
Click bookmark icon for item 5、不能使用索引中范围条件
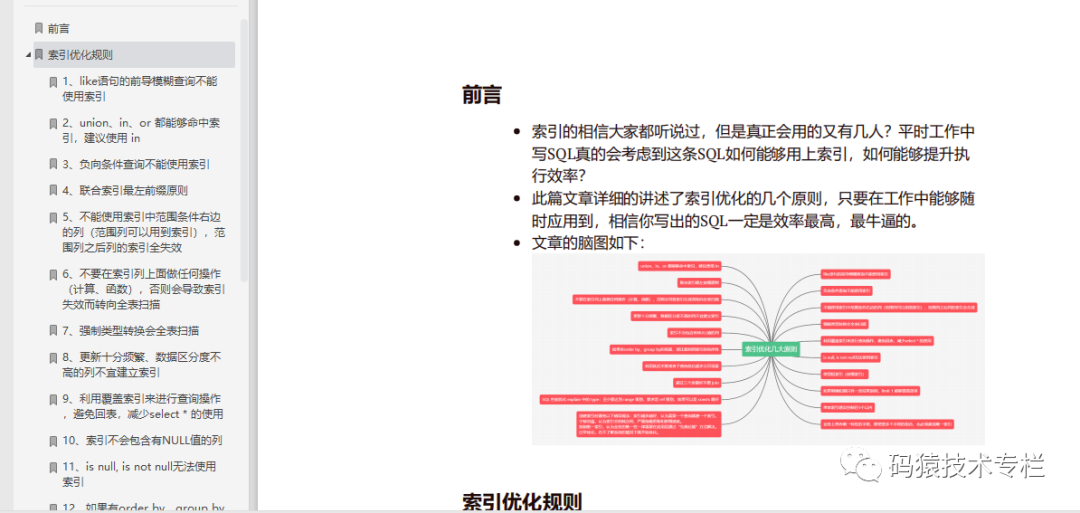pos(53,219)
